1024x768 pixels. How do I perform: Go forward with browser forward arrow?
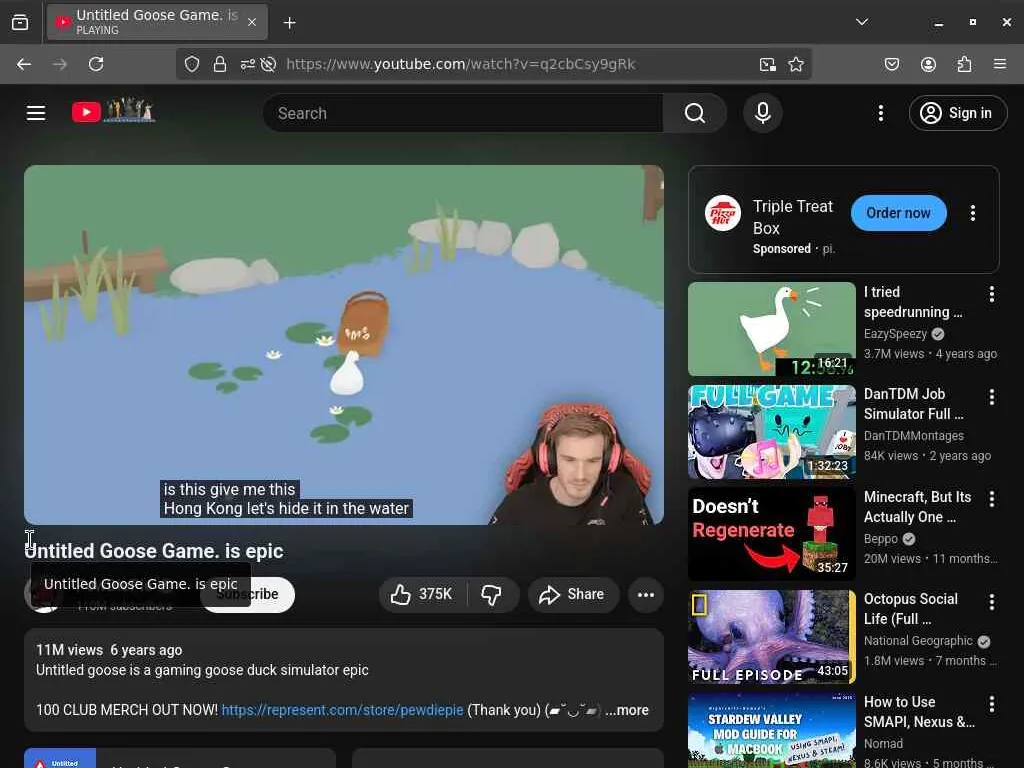tap(59, 64)
